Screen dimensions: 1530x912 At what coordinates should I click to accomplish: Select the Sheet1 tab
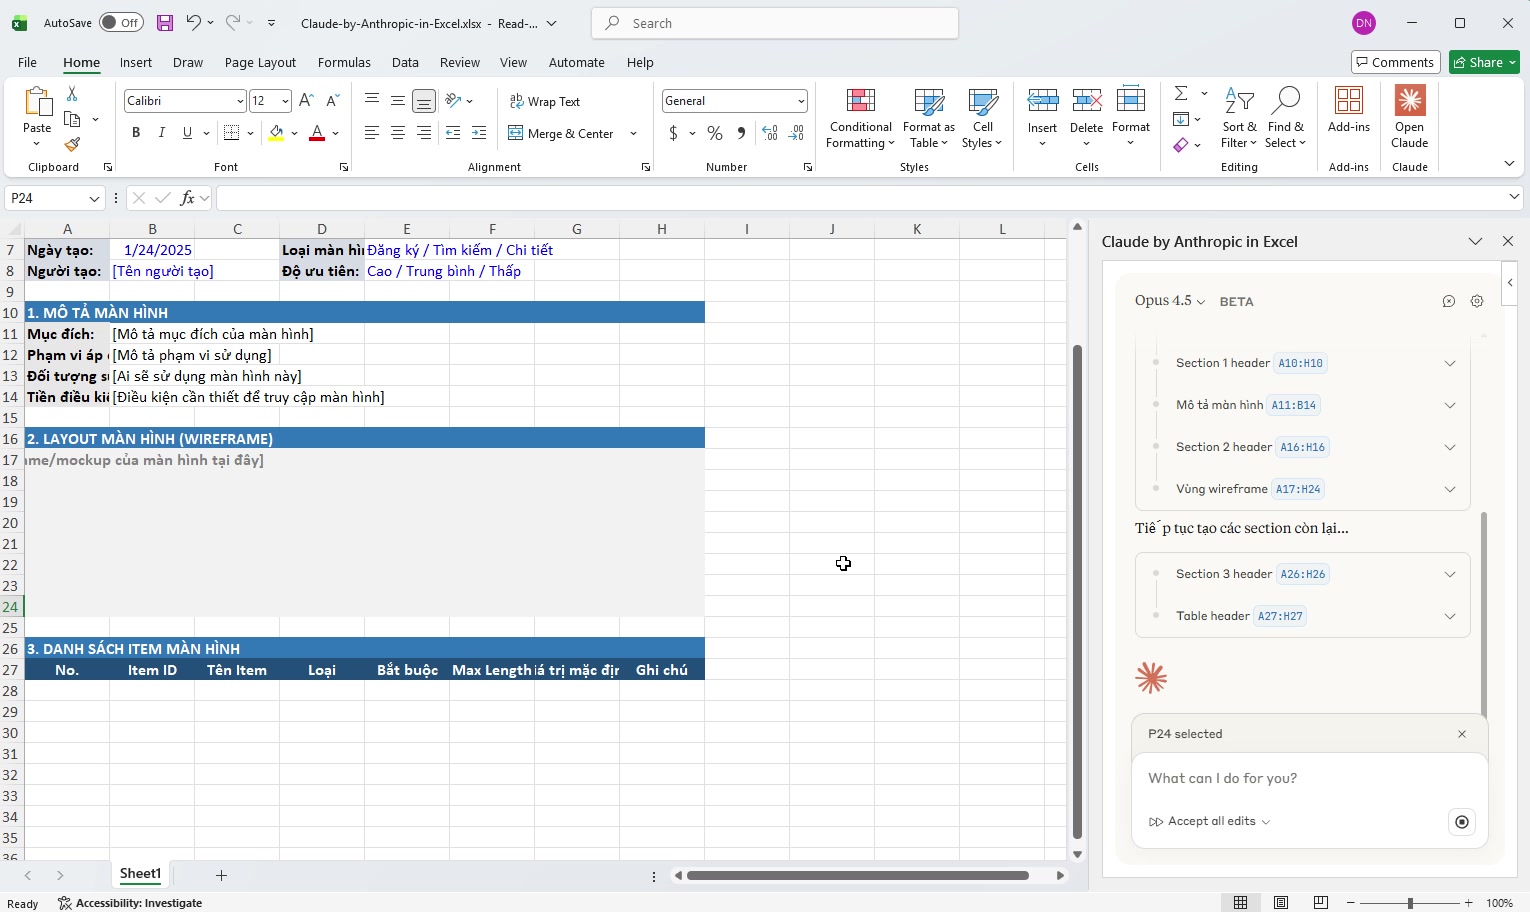point(140,874)
